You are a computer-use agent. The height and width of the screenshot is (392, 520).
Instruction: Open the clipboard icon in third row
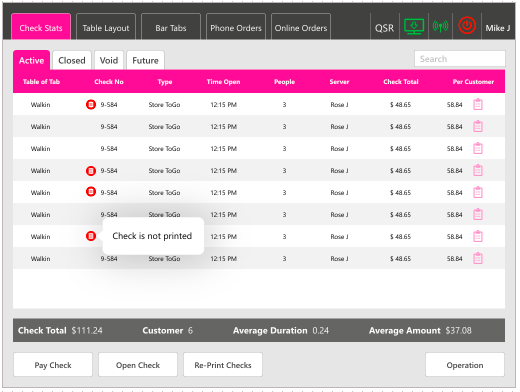click(478, 148)
